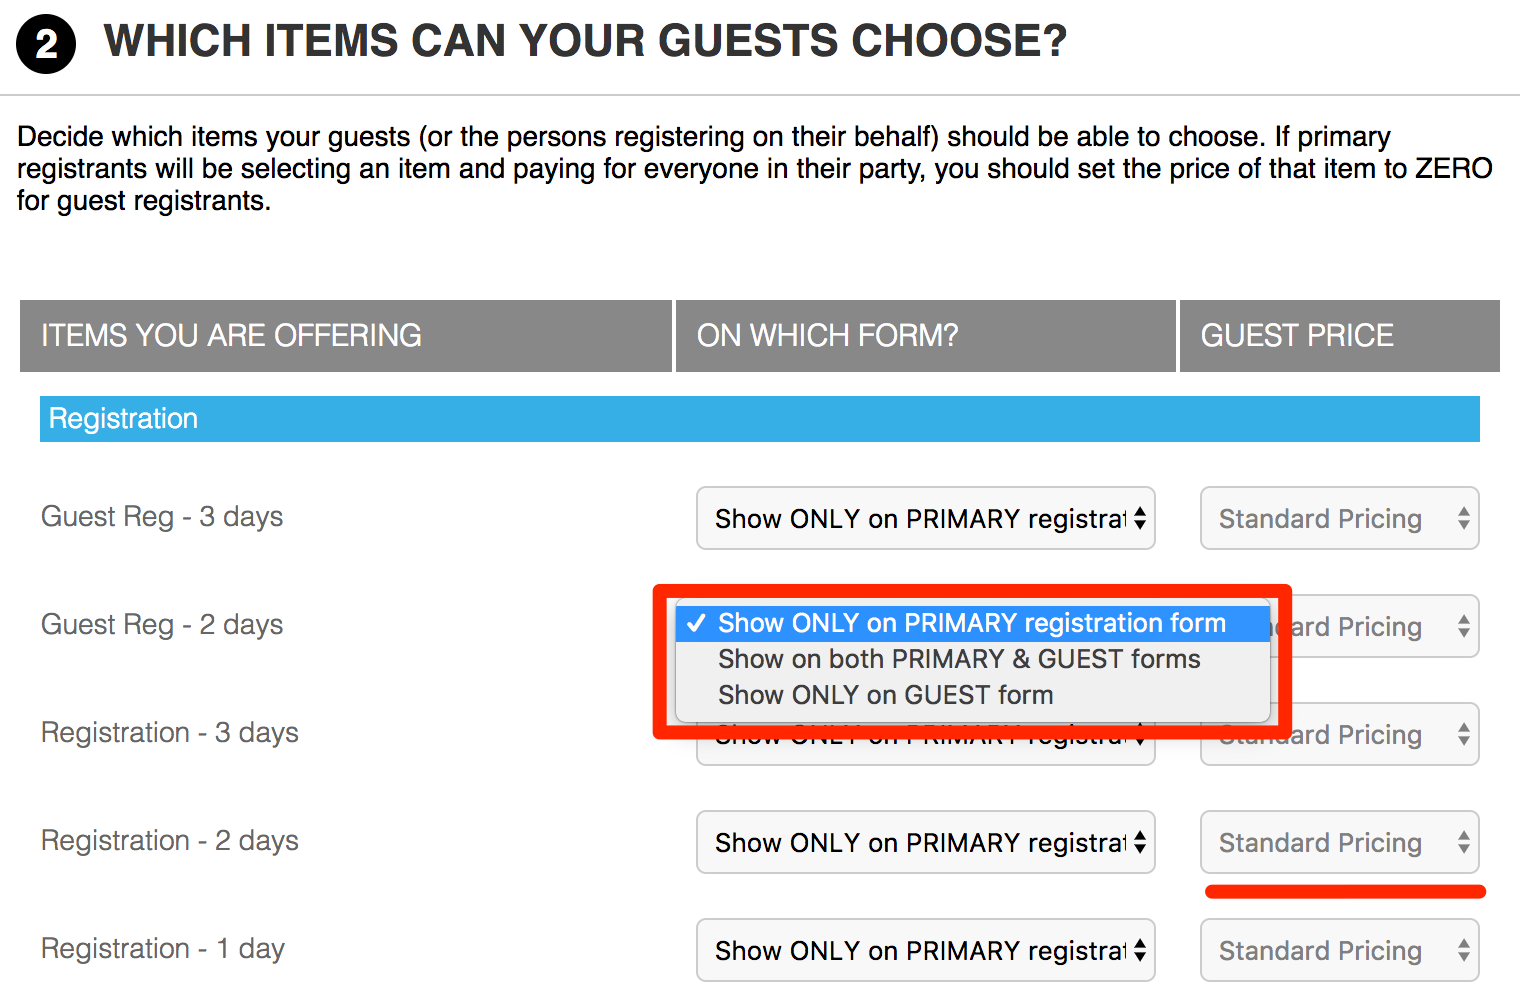Click the 'Guest Reg - 3 days' item label
The width and height of the screenshot is (1534, 1002).
(x=162, y=517)
